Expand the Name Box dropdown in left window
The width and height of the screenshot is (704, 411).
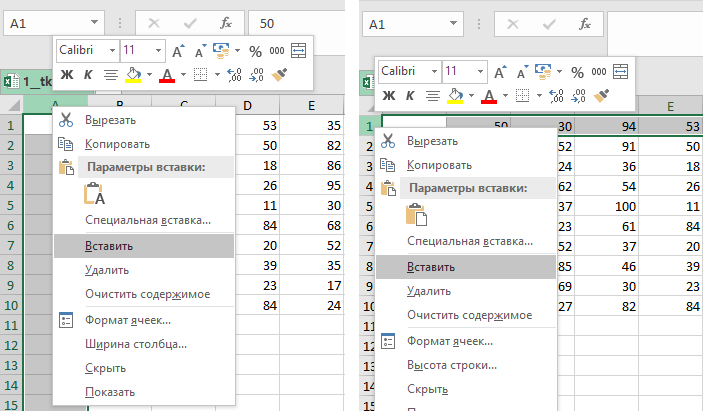(x=95, y=22)
